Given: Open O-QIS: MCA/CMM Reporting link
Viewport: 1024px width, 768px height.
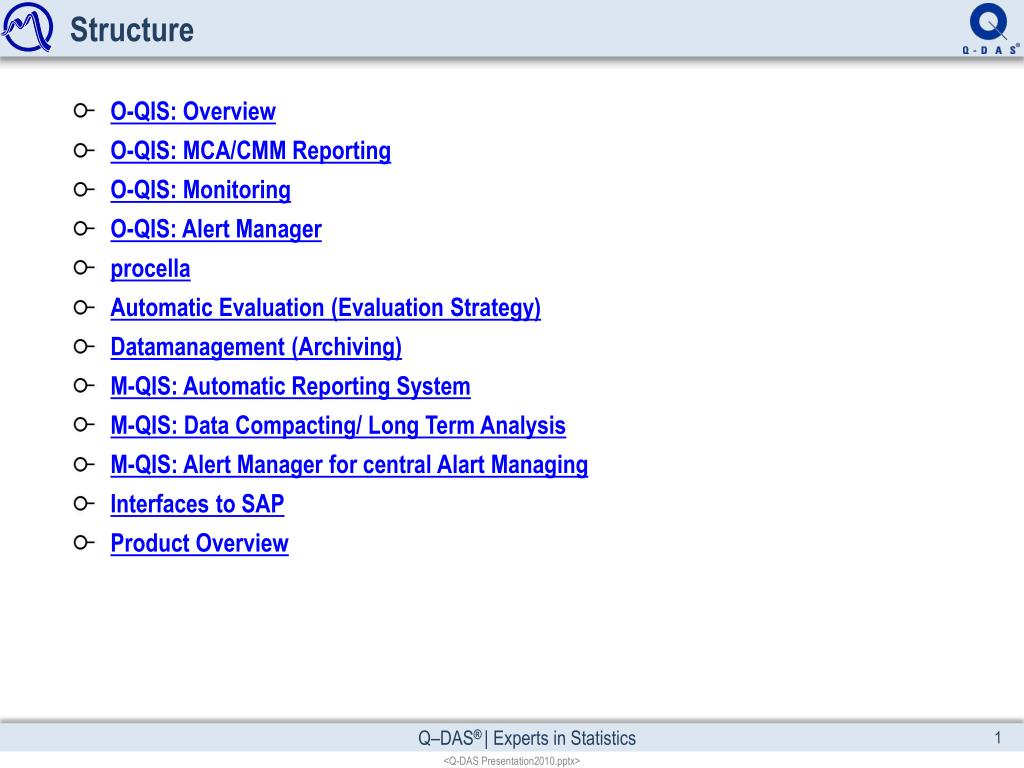Looking at the screenshot, I should [x=250, y=151].
